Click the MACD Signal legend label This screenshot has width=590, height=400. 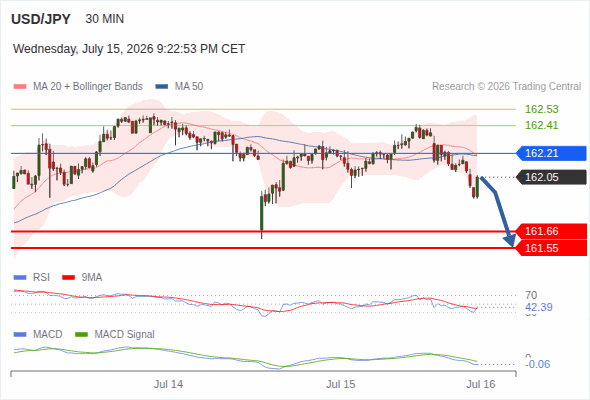[125, 335]
